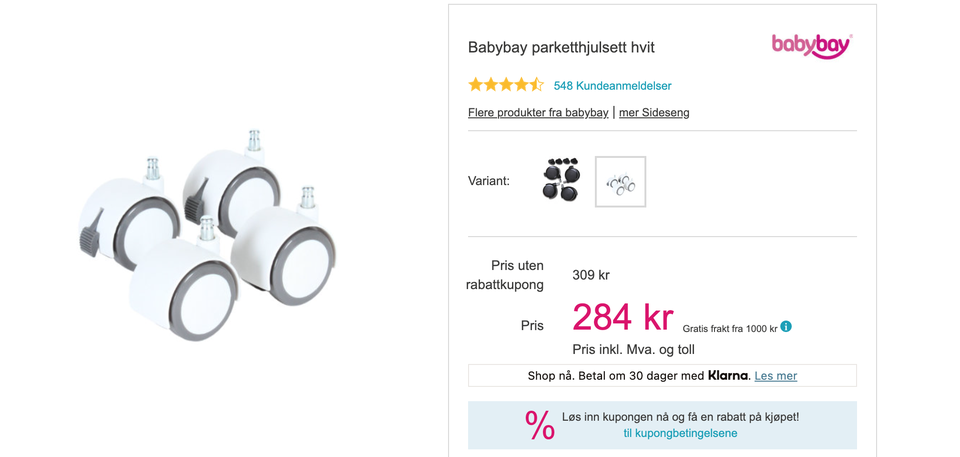Open Flere produkter fra babybay link
This screenshot has height=457, width=960.
click(538, 113)
